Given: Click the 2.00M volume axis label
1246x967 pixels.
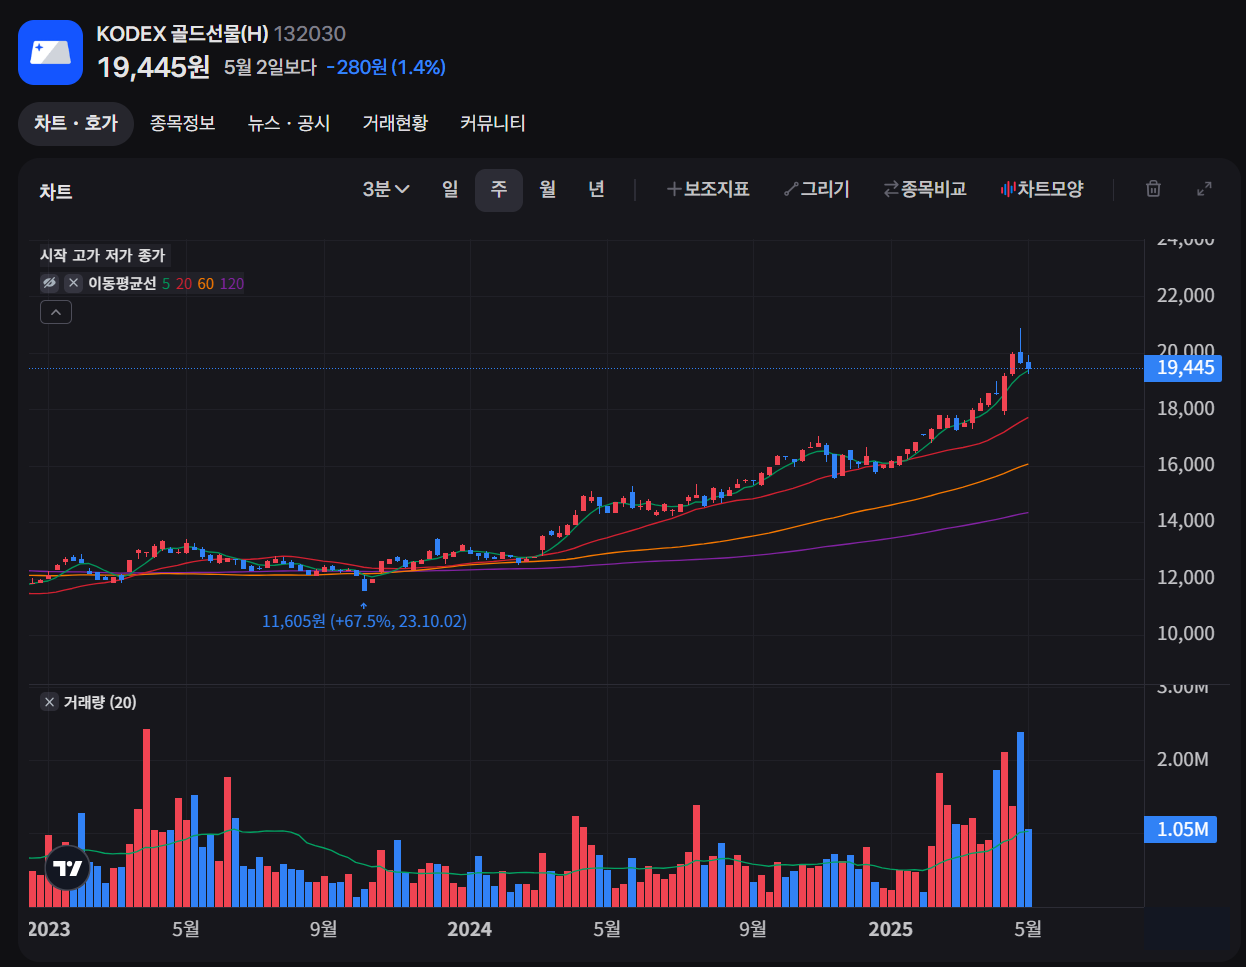Looking at the screenshot, I should tap(1182, 759).
